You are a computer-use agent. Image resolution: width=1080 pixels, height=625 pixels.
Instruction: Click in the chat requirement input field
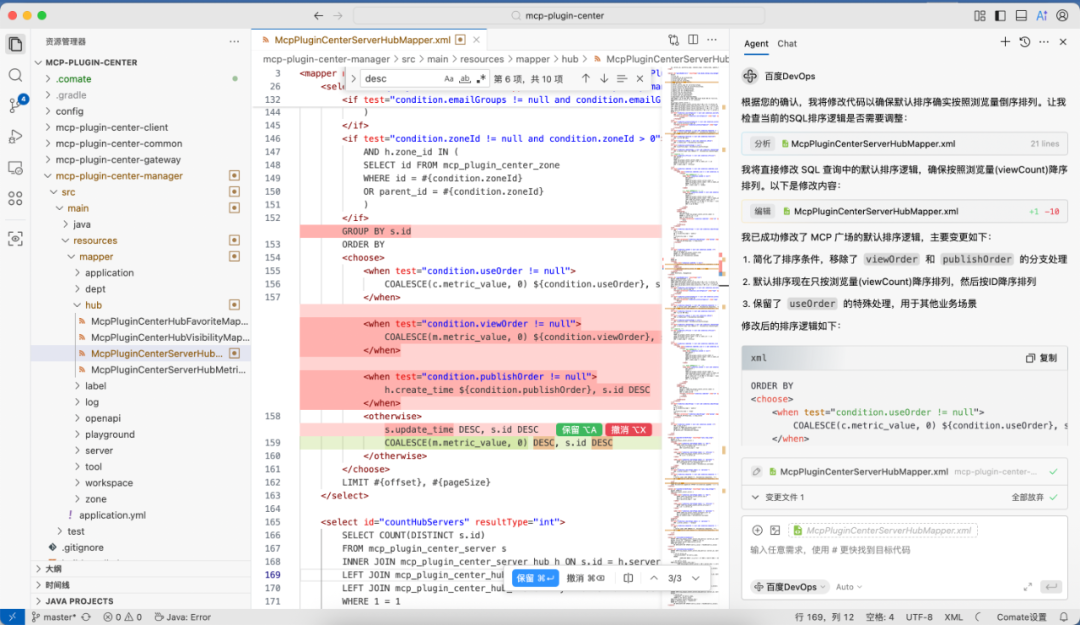click(904, 550)
